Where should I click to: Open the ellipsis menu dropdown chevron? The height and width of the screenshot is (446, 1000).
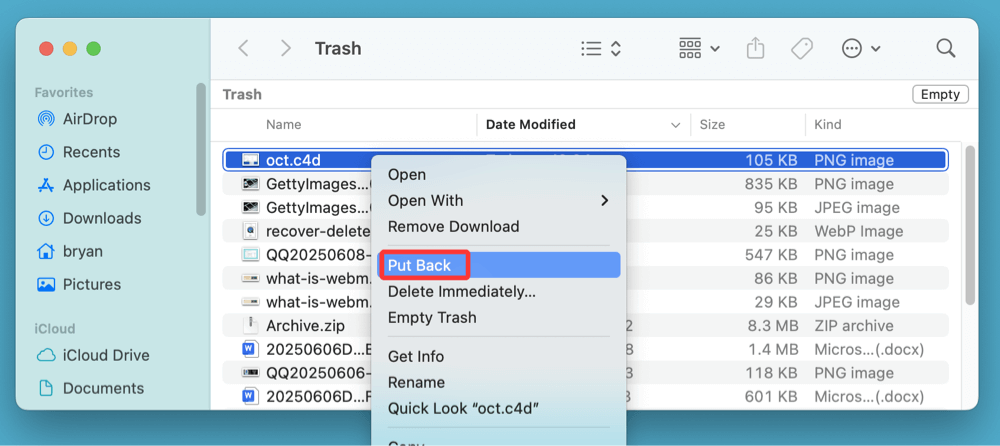876,49
